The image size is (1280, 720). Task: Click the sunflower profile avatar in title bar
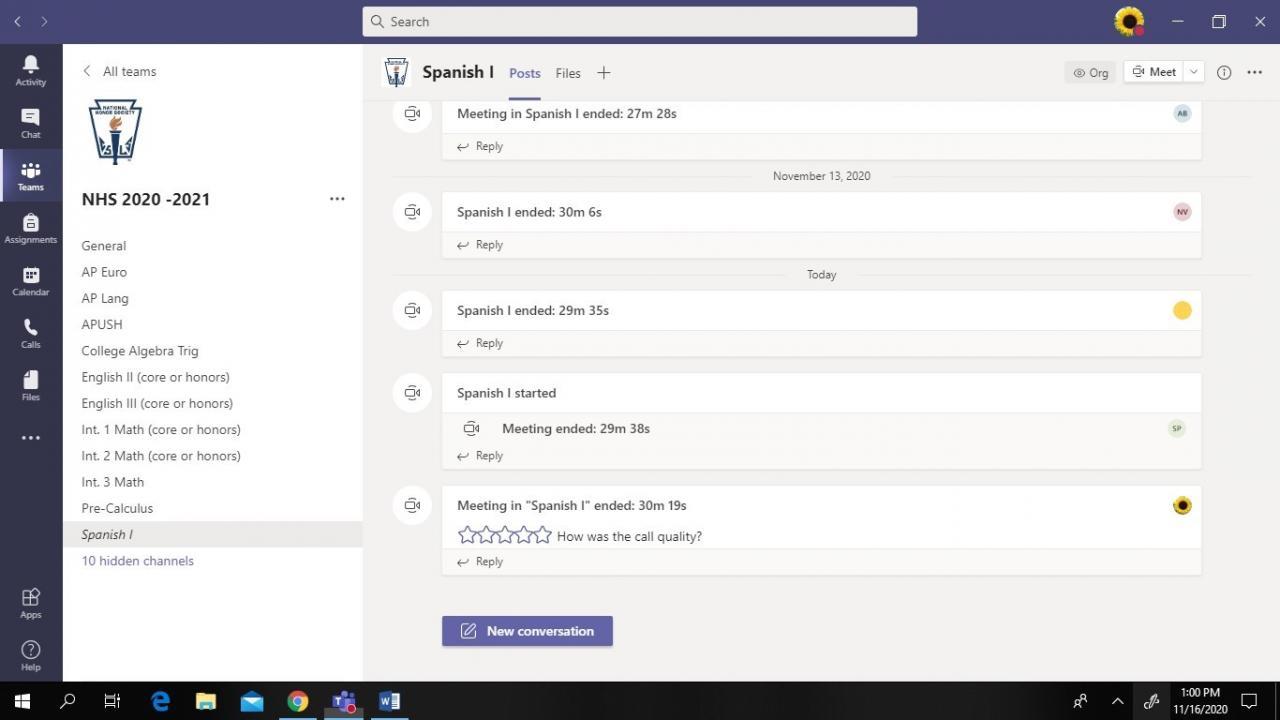pyautogui.click(x=1129, y=21)
